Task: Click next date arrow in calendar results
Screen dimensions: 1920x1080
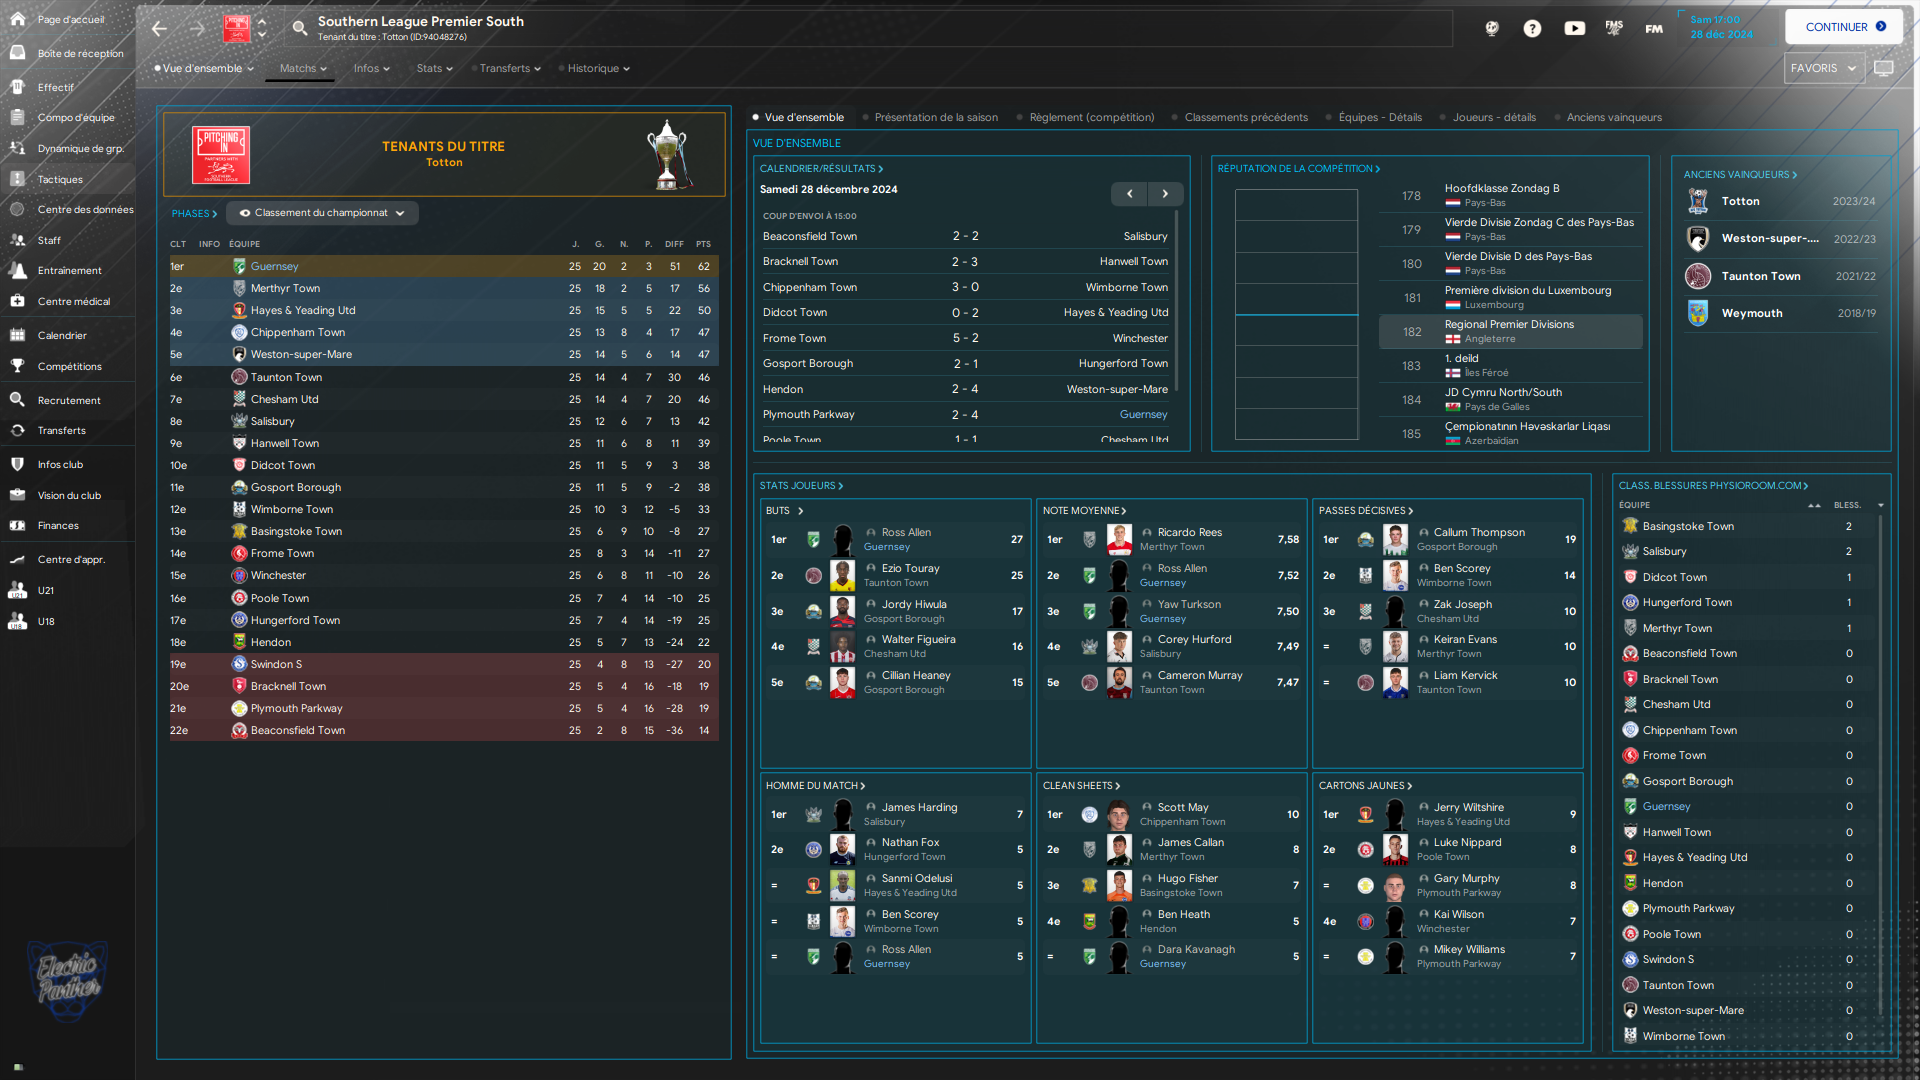Action: pyautogui.click(x=1165, y=194)
